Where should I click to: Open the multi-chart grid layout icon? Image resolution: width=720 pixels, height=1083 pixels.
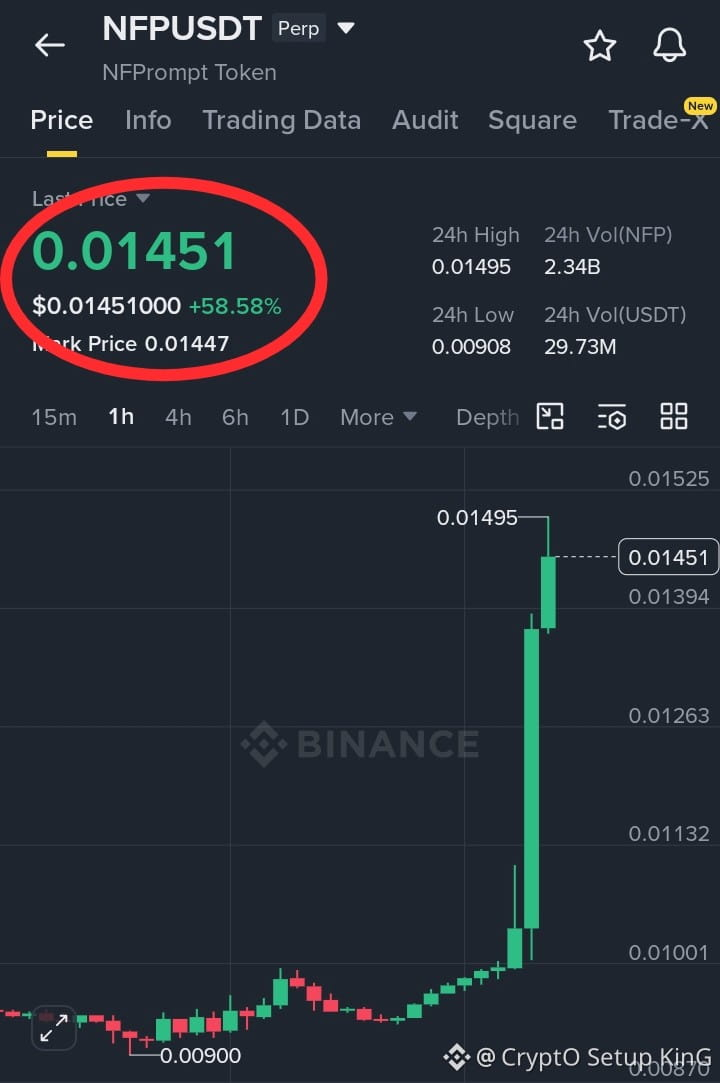(674, 416)
